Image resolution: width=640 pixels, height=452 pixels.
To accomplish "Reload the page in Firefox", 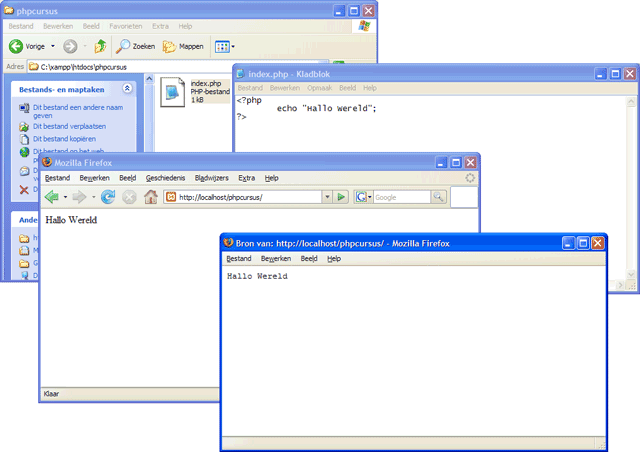I will click(108, 197).
